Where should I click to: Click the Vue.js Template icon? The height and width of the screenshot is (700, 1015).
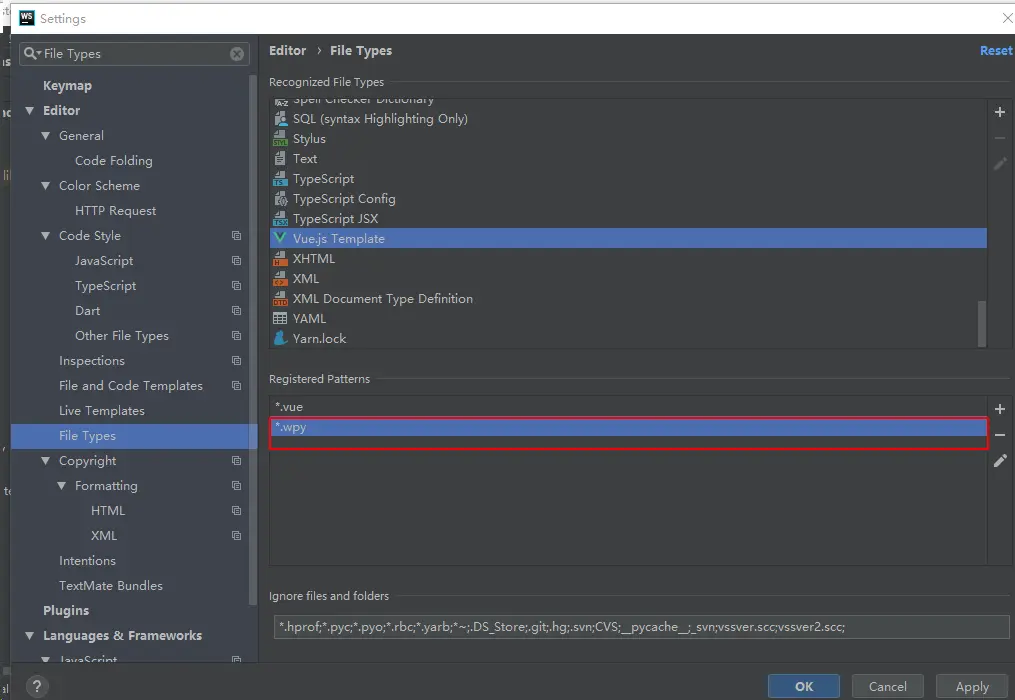tap(280, 238)
